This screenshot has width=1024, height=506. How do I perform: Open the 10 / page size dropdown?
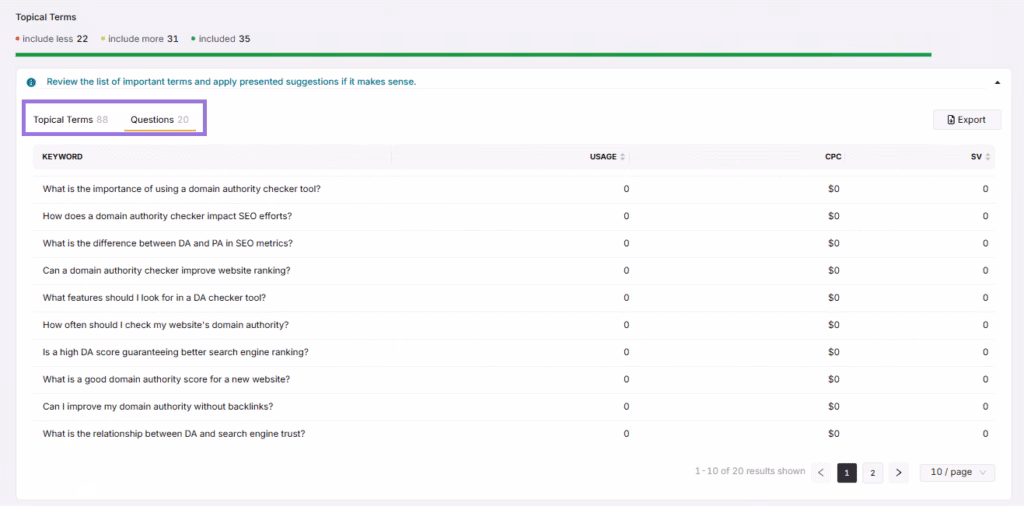click(957, 473)
